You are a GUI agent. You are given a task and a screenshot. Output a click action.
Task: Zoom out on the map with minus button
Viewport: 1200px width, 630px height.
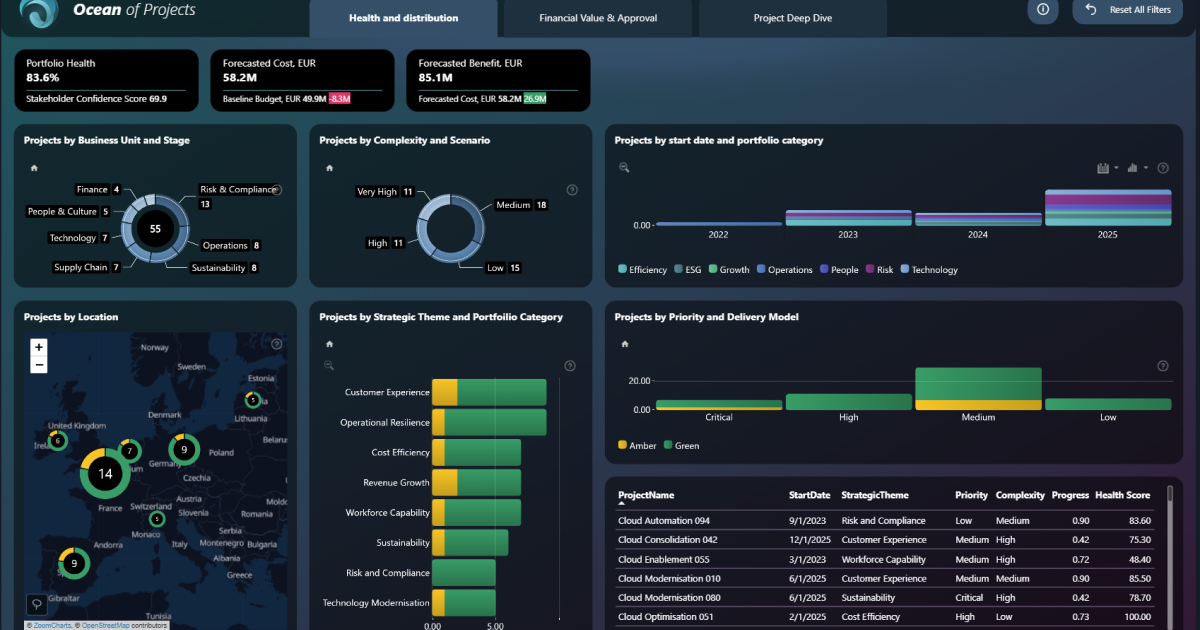[x=39, y=364]
